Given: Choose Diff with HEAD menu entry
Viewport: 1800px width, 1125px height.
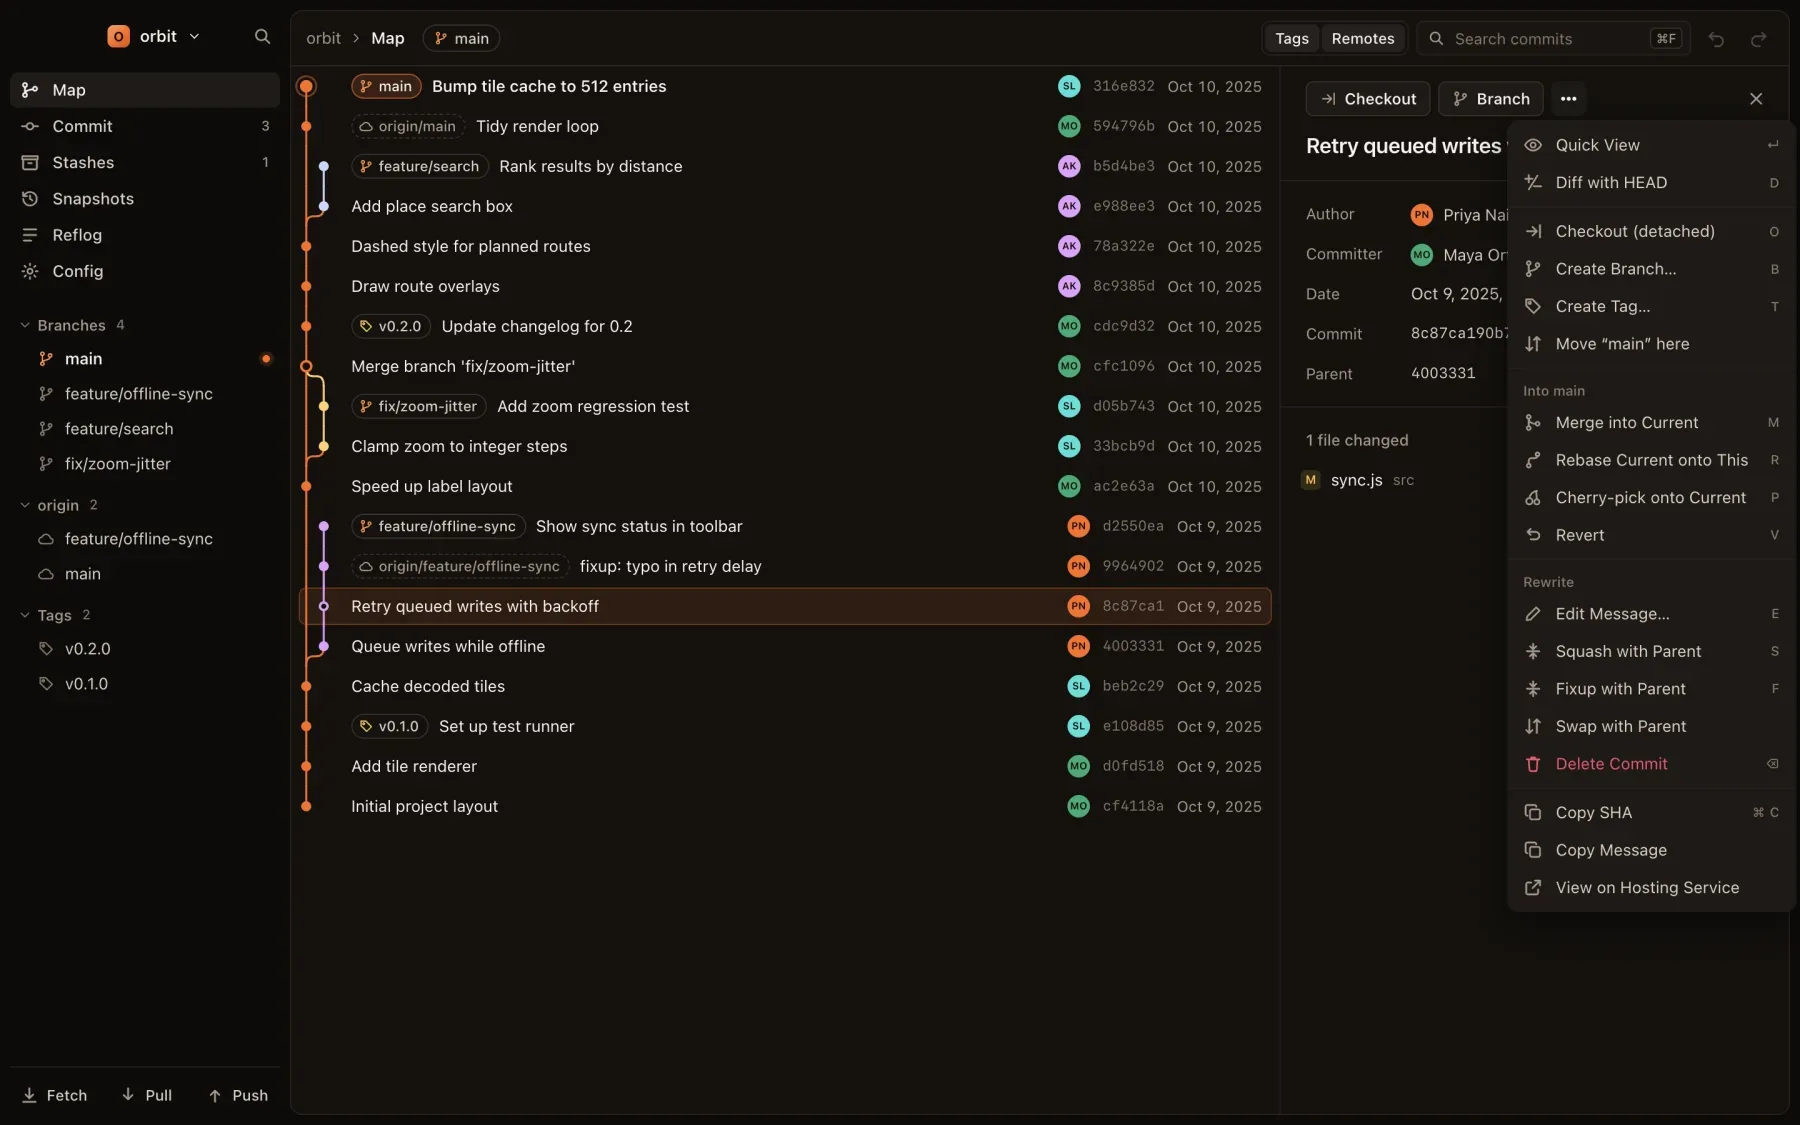Looking at the screenshot, I should coord(1651,183).
